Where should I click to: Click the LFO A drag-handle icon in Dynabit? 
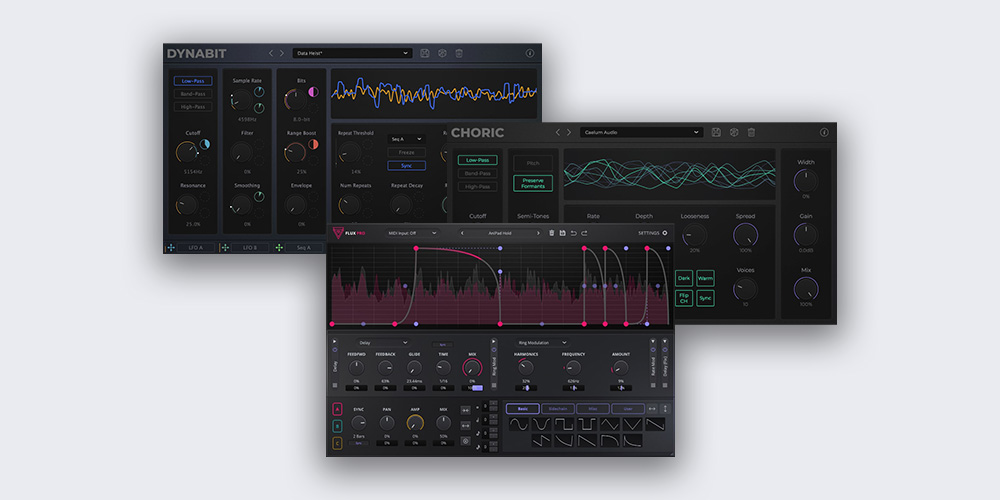[172, 247]
